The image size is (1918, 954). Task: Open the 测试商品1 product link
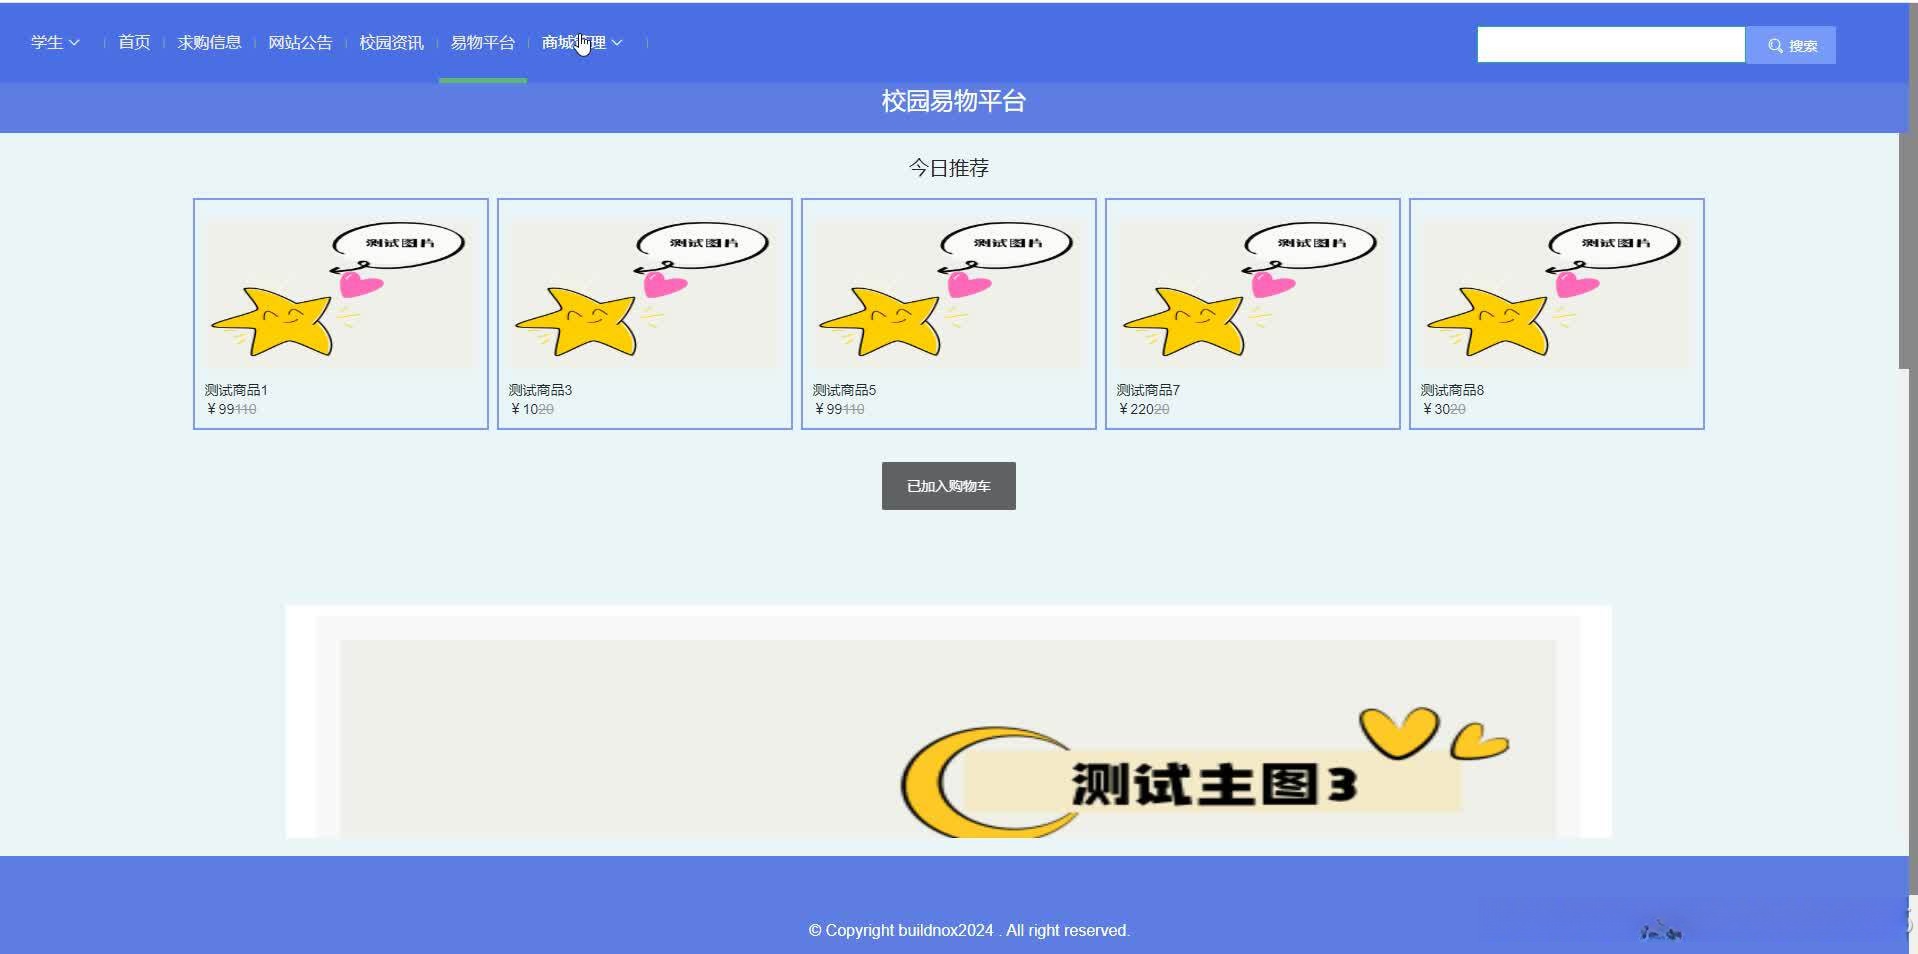pyautogui.click(x=236, y=391)
